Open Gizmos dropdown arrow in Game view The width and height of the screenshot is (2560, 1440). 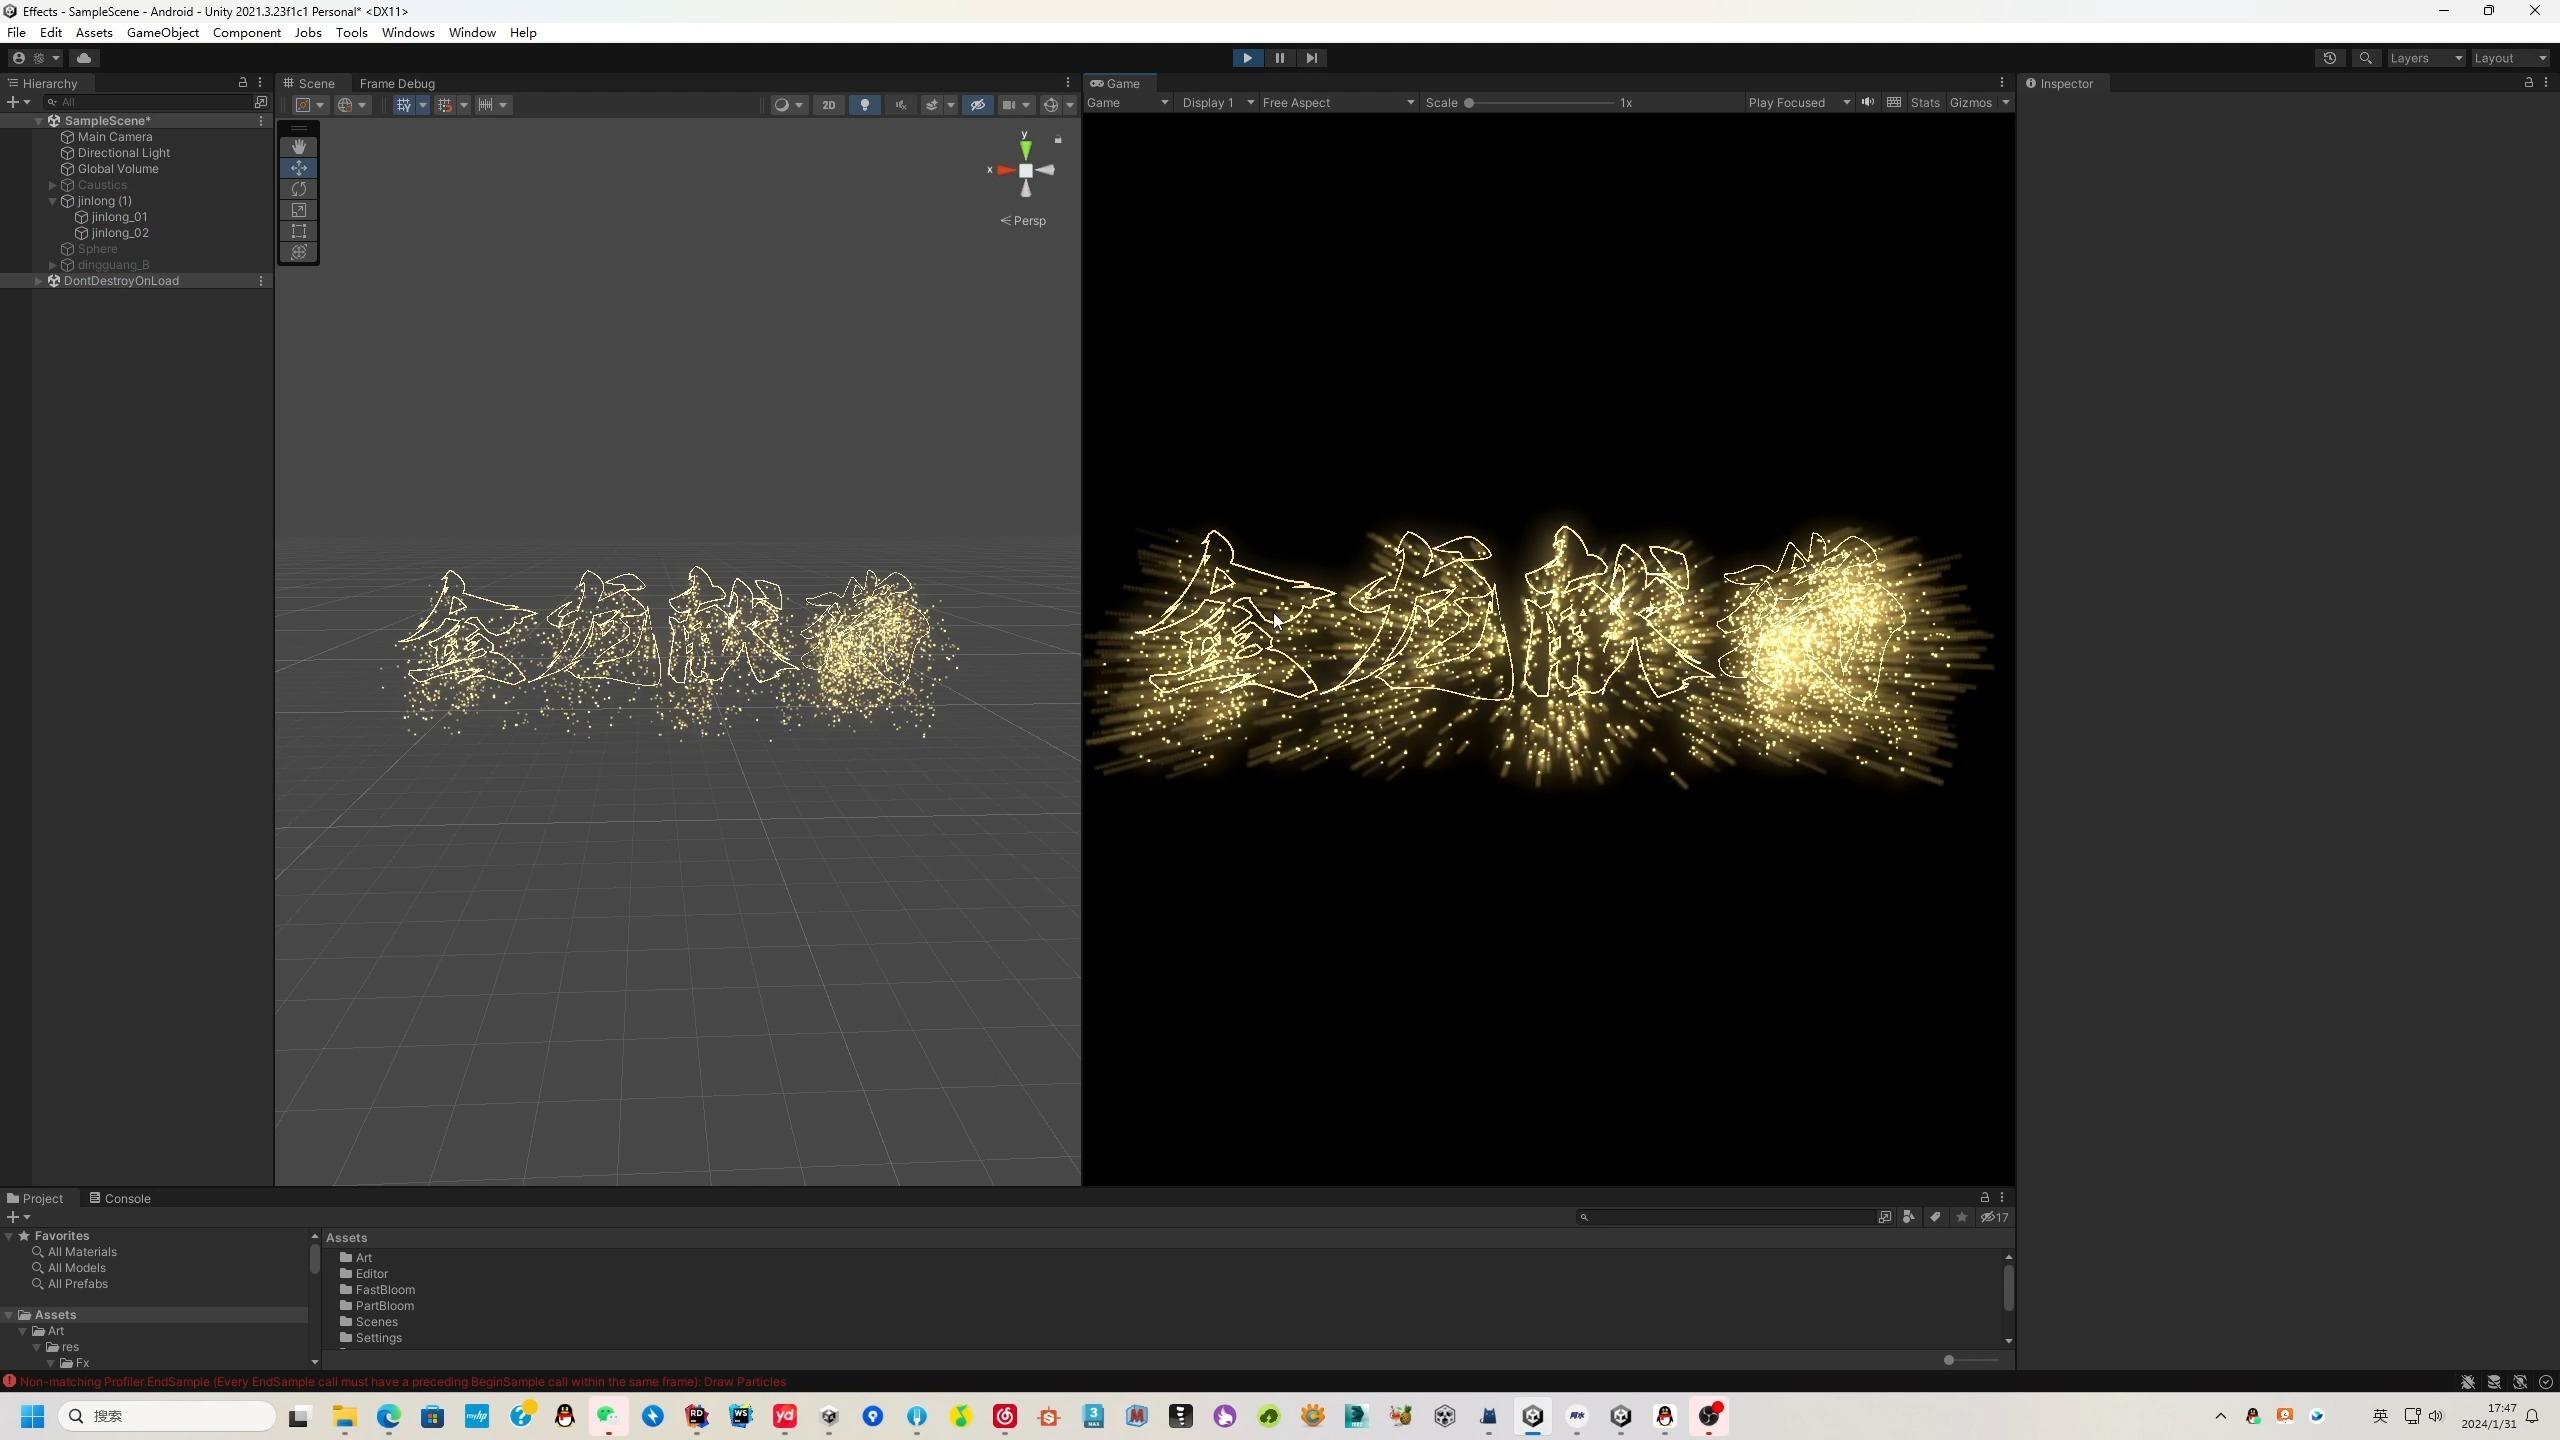(x=2005, y=103)
